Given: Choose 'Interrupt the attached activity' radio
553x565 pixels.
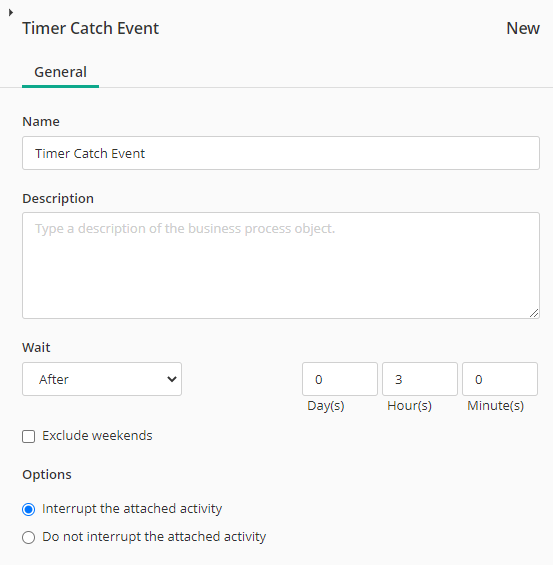Looking at the screenshot, I should pos(28,510).
